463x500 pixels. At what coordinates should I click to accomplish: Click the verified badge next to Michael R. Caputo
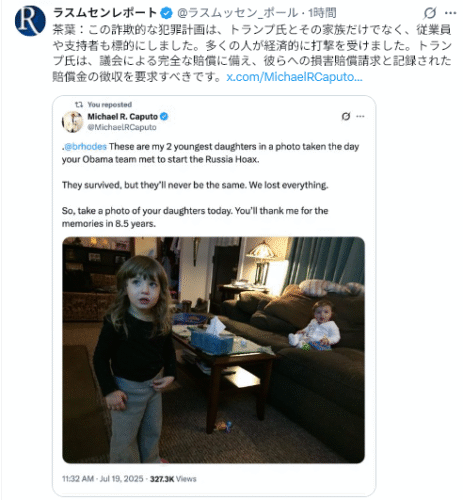[164, 116]
